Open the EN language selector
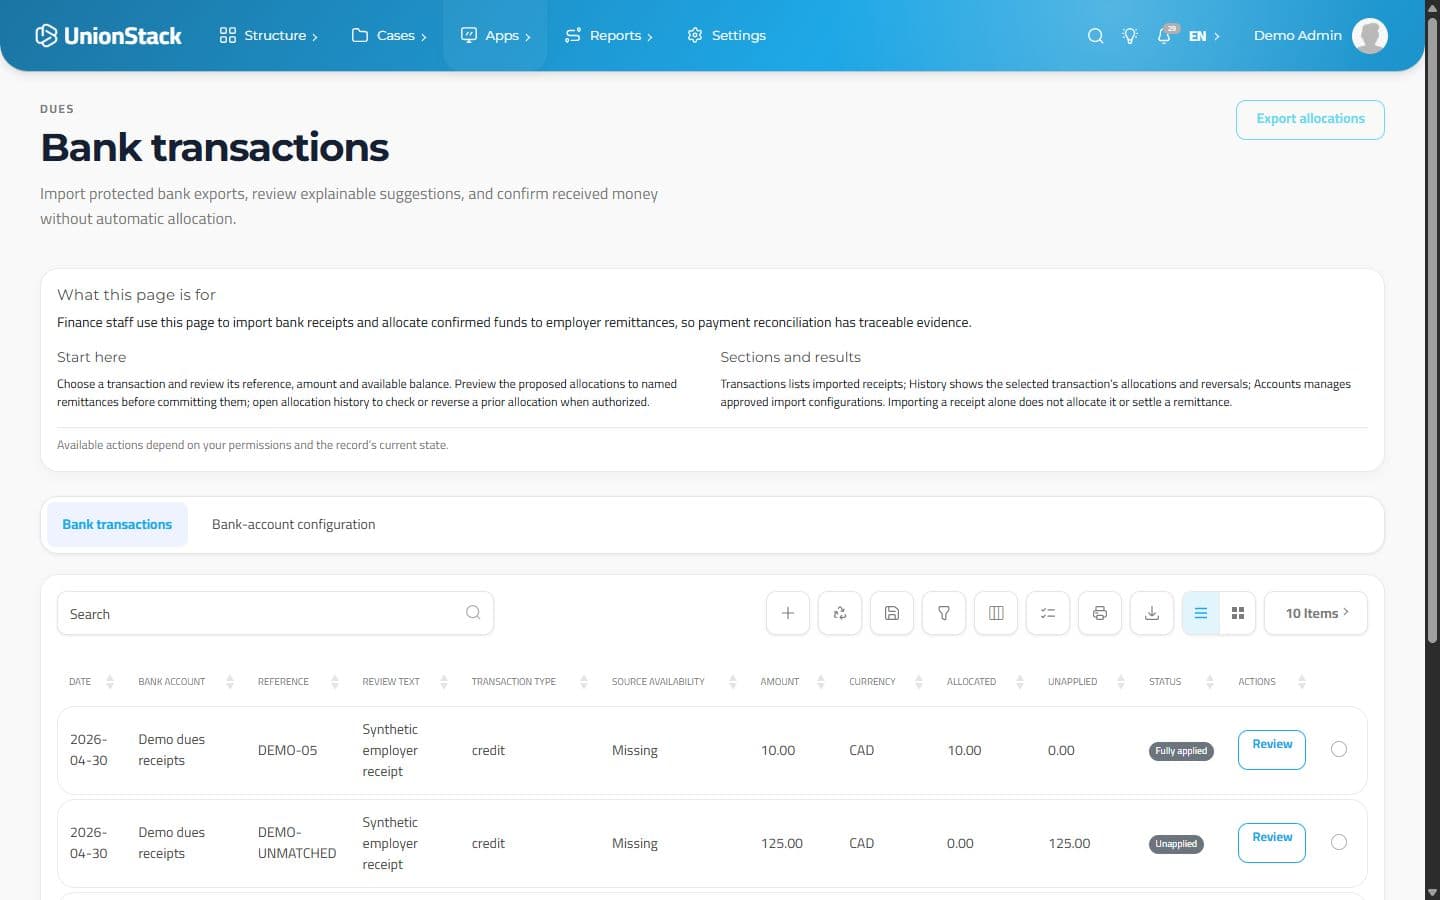Image resolution: width=1440 pixels, height=900 pixels. coord(1204,36)
